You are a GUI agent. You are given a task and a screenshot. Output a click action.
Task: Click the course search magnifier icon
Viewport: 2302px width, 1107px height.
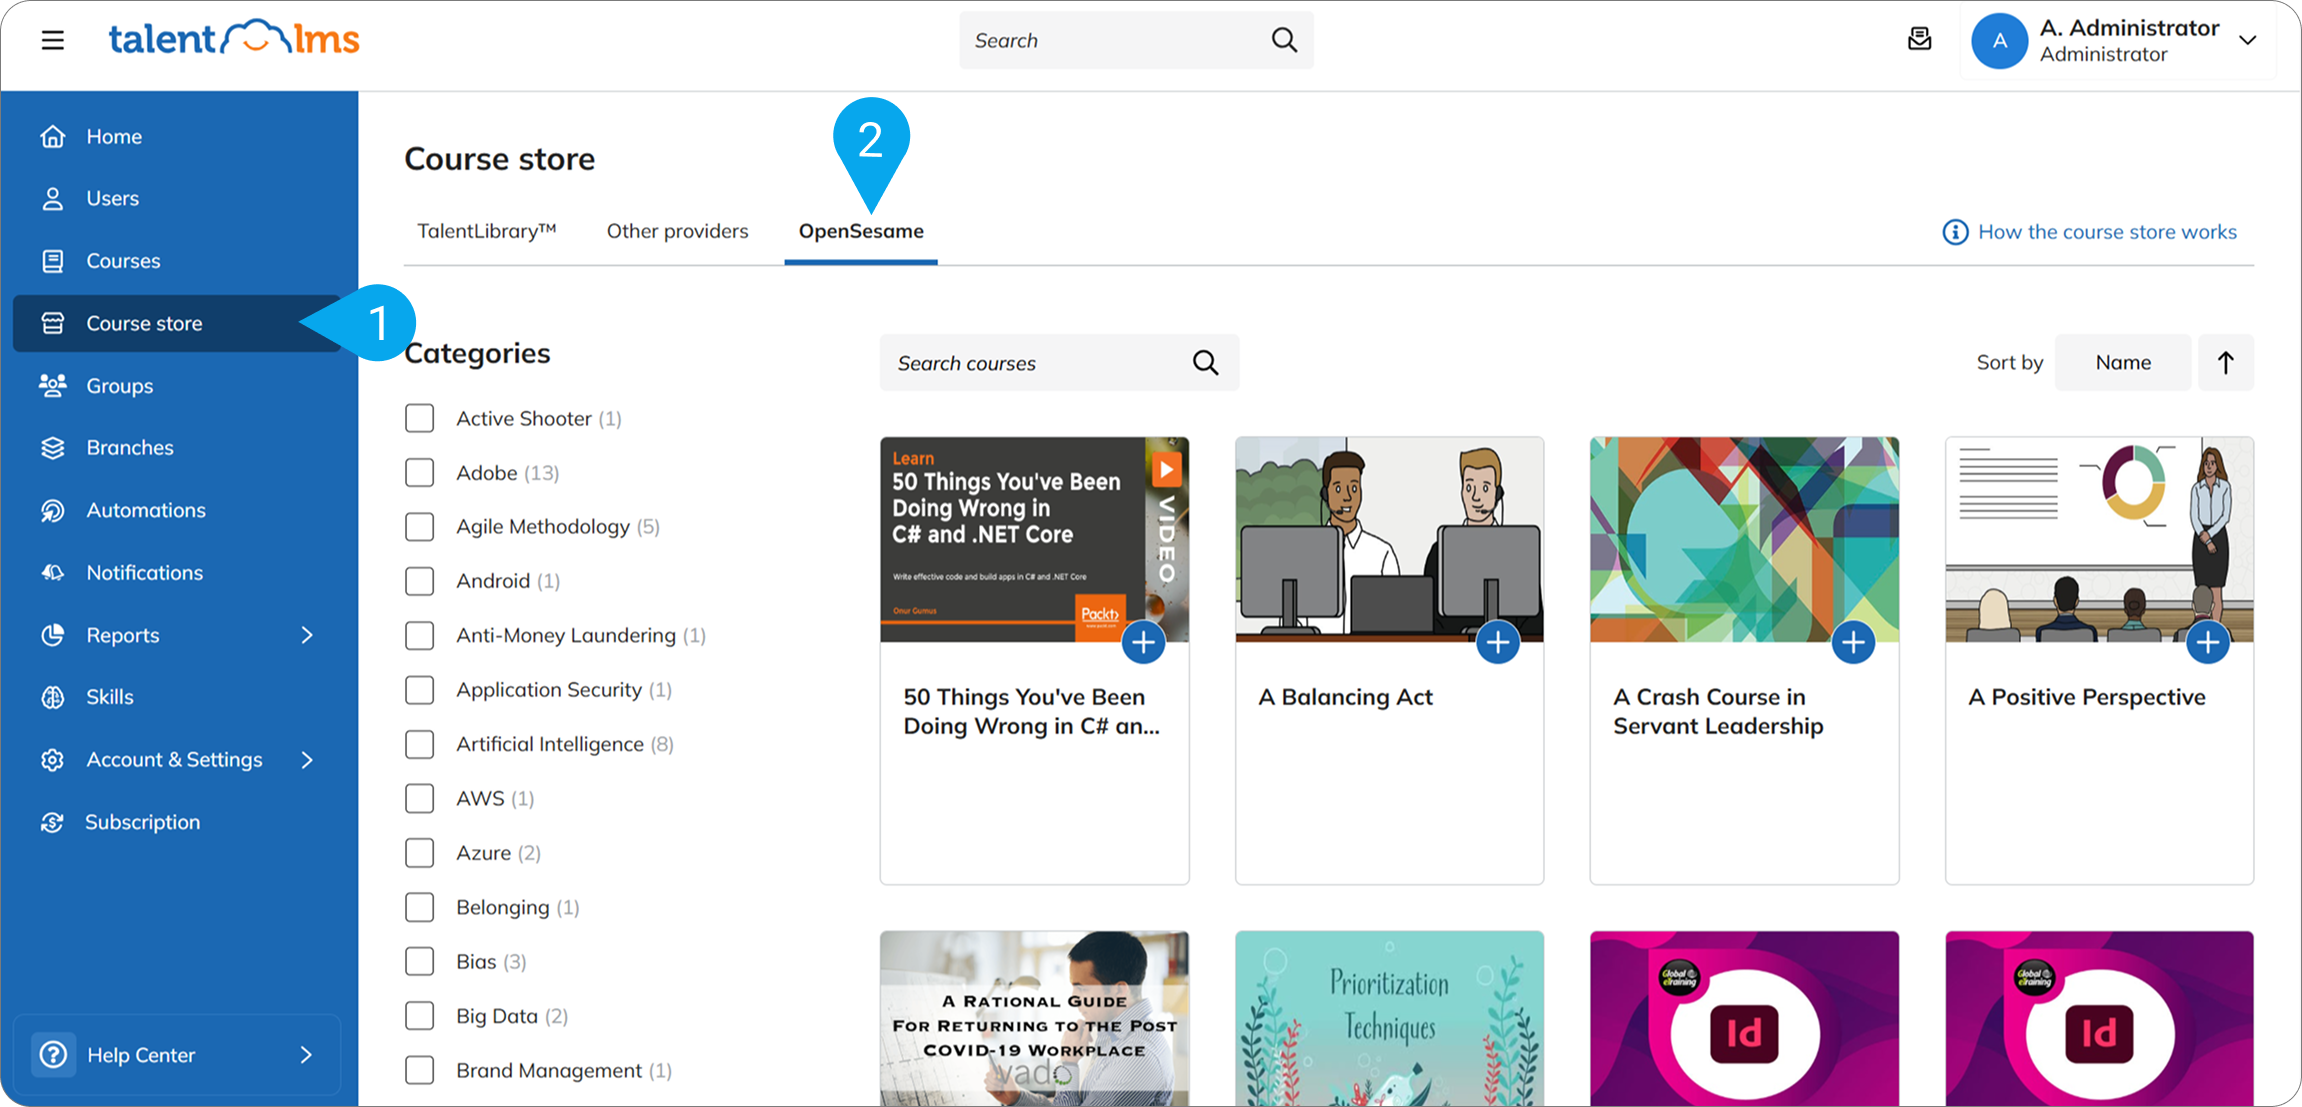(x=1206, y=363)
